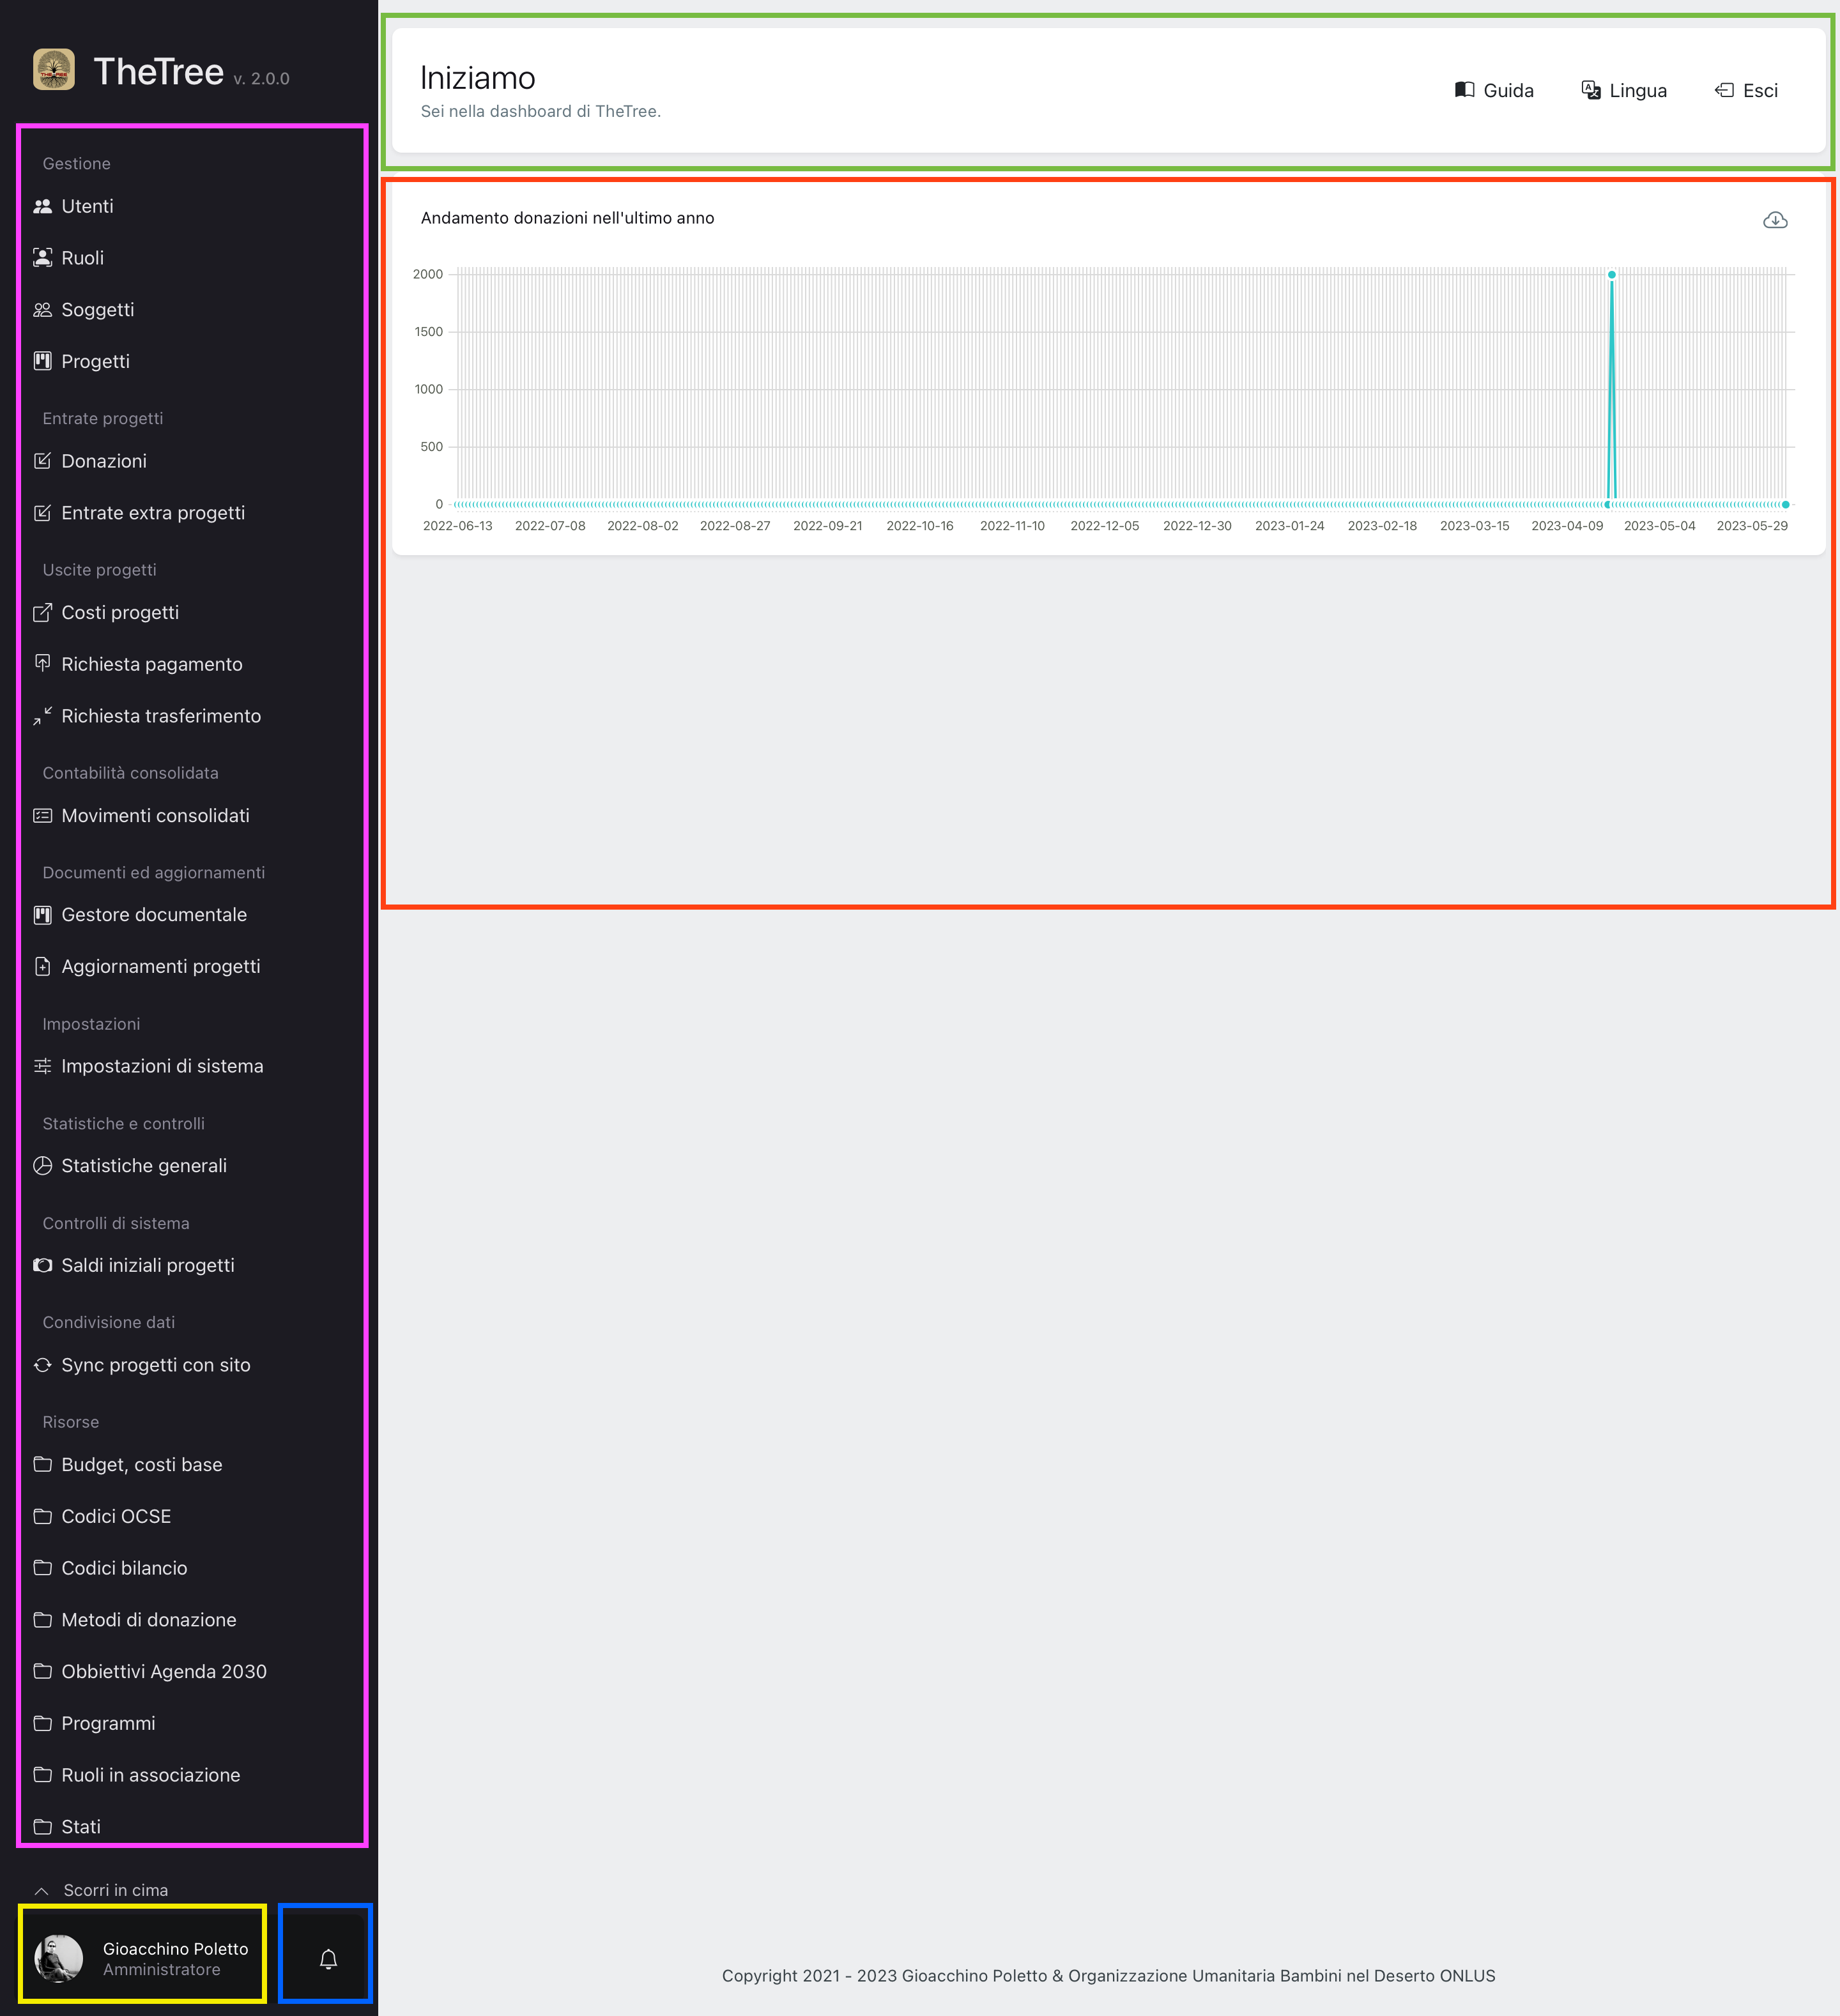Image resolution: width=1840 pixels, height=2016 pixels.
Task: Click the Esci button
Action: 1746,90
